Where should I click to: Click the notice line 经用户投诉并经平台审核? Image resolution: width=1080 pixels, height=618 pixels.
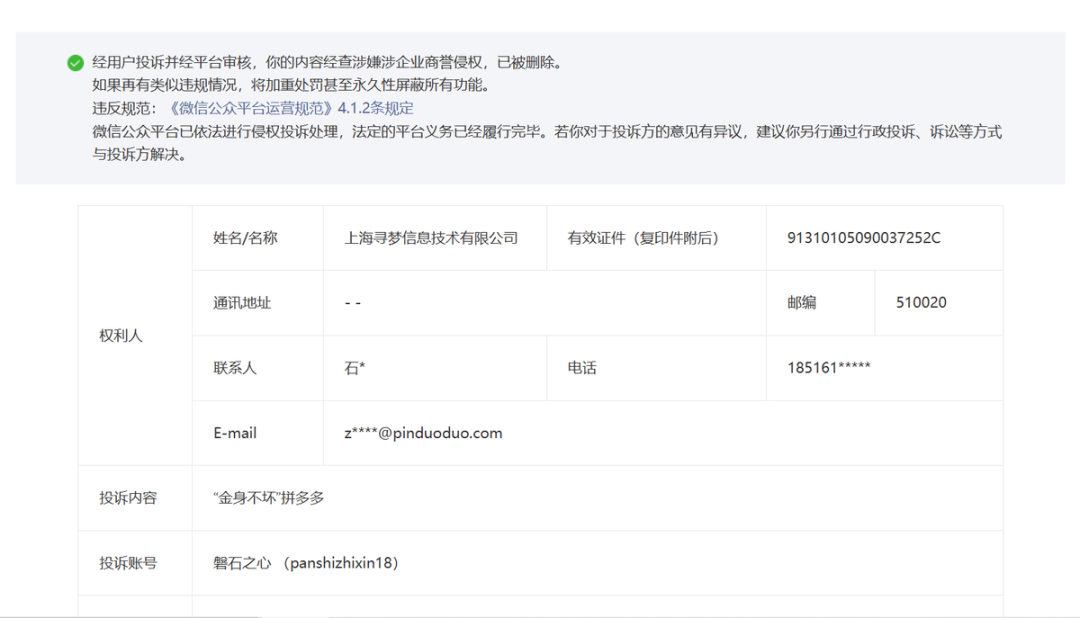(x=329, y=63)
